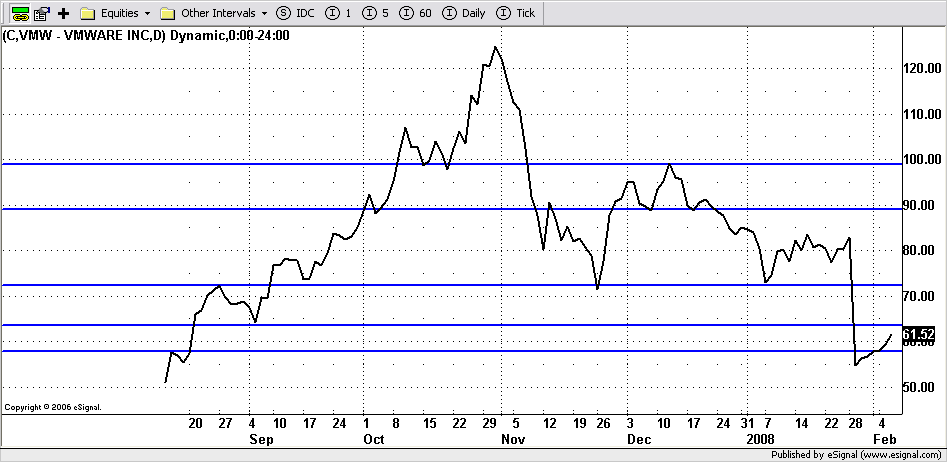The image size is (947, 462).
Task: Click the 61.52 current price label
Action: pos(919,334)
